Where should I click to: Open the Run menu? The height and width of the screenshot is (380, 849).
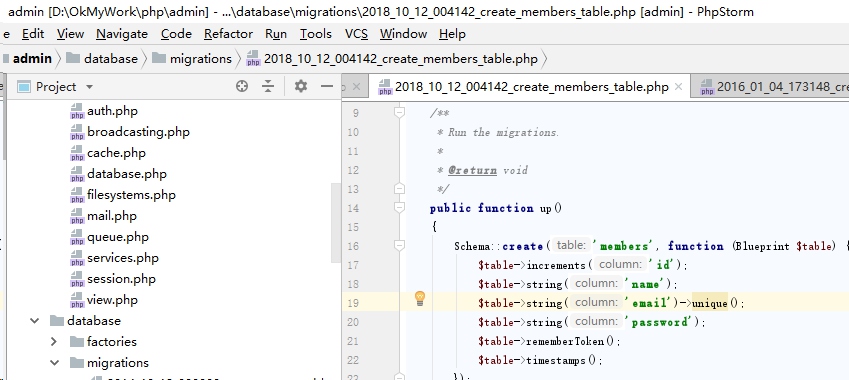pos(276,34)
